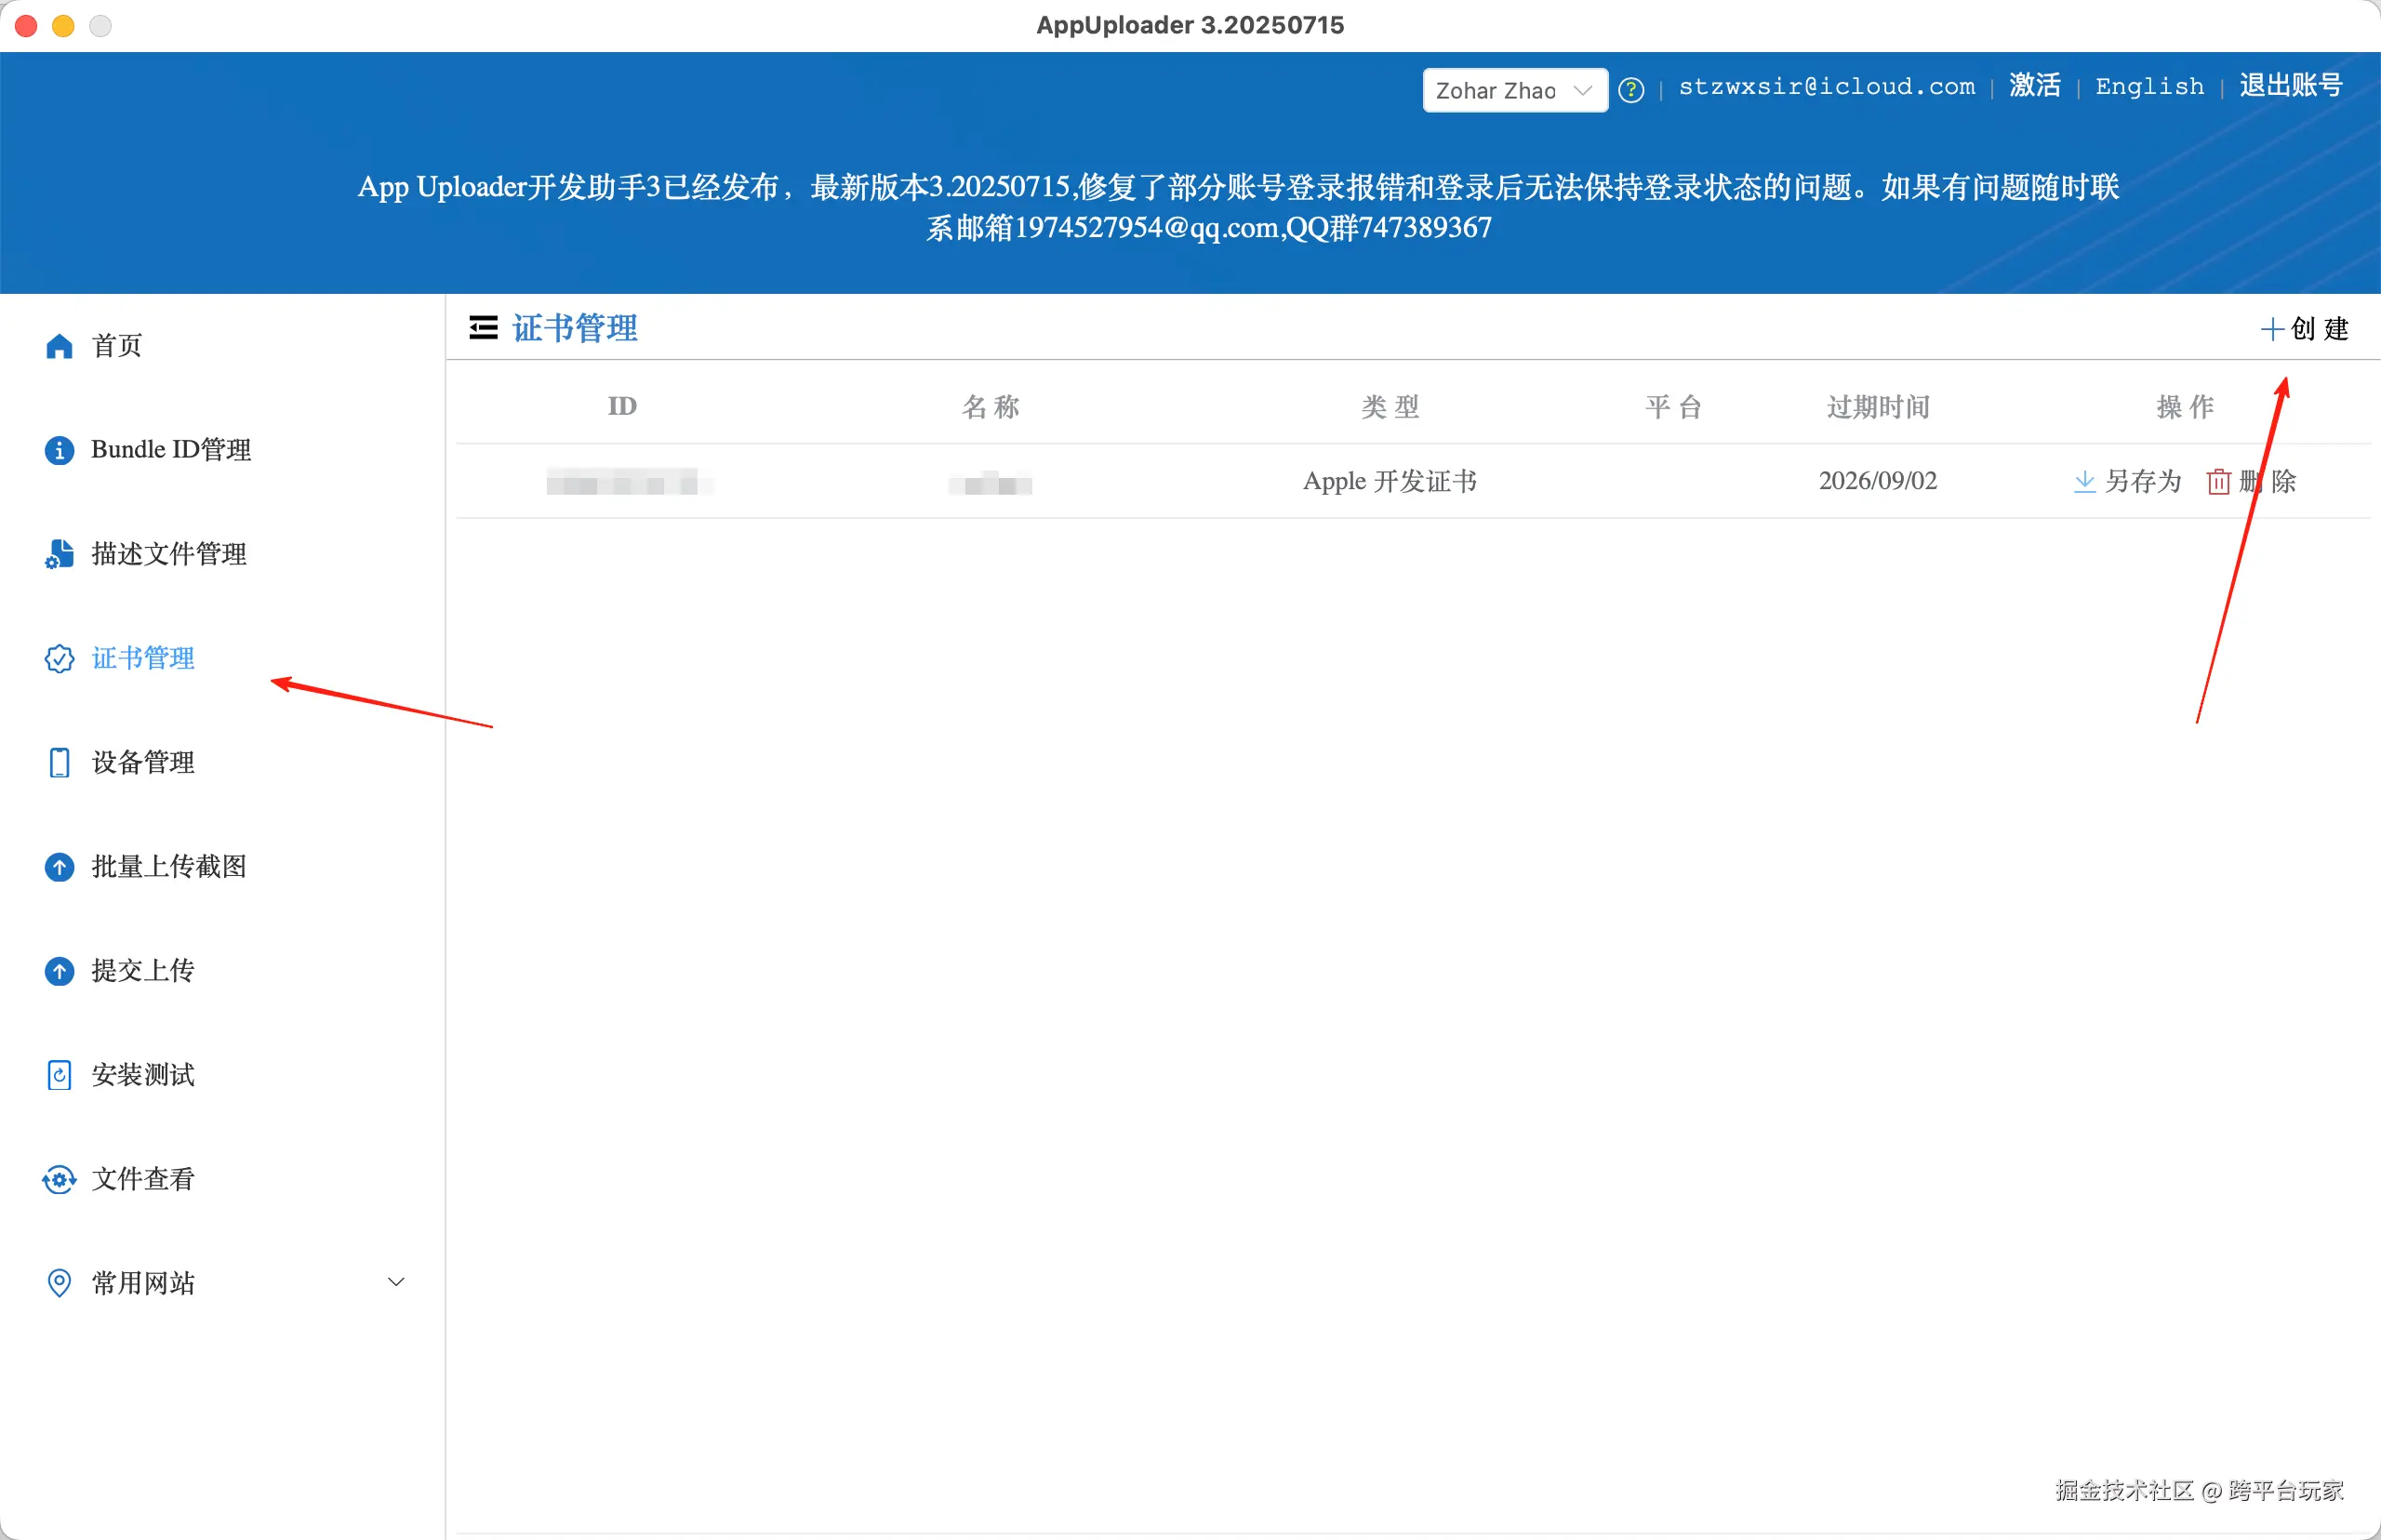Expand the 常用网站 chevron
The image size is (2381, 1540).
pyautogui.click(x=396, y=1282)
